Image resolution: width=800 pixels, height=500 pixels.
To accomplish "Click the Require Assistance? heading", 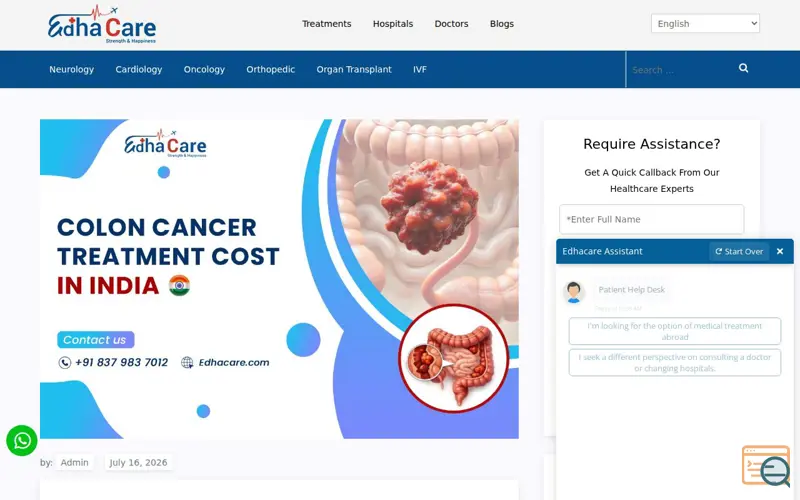I will [652, 144].
